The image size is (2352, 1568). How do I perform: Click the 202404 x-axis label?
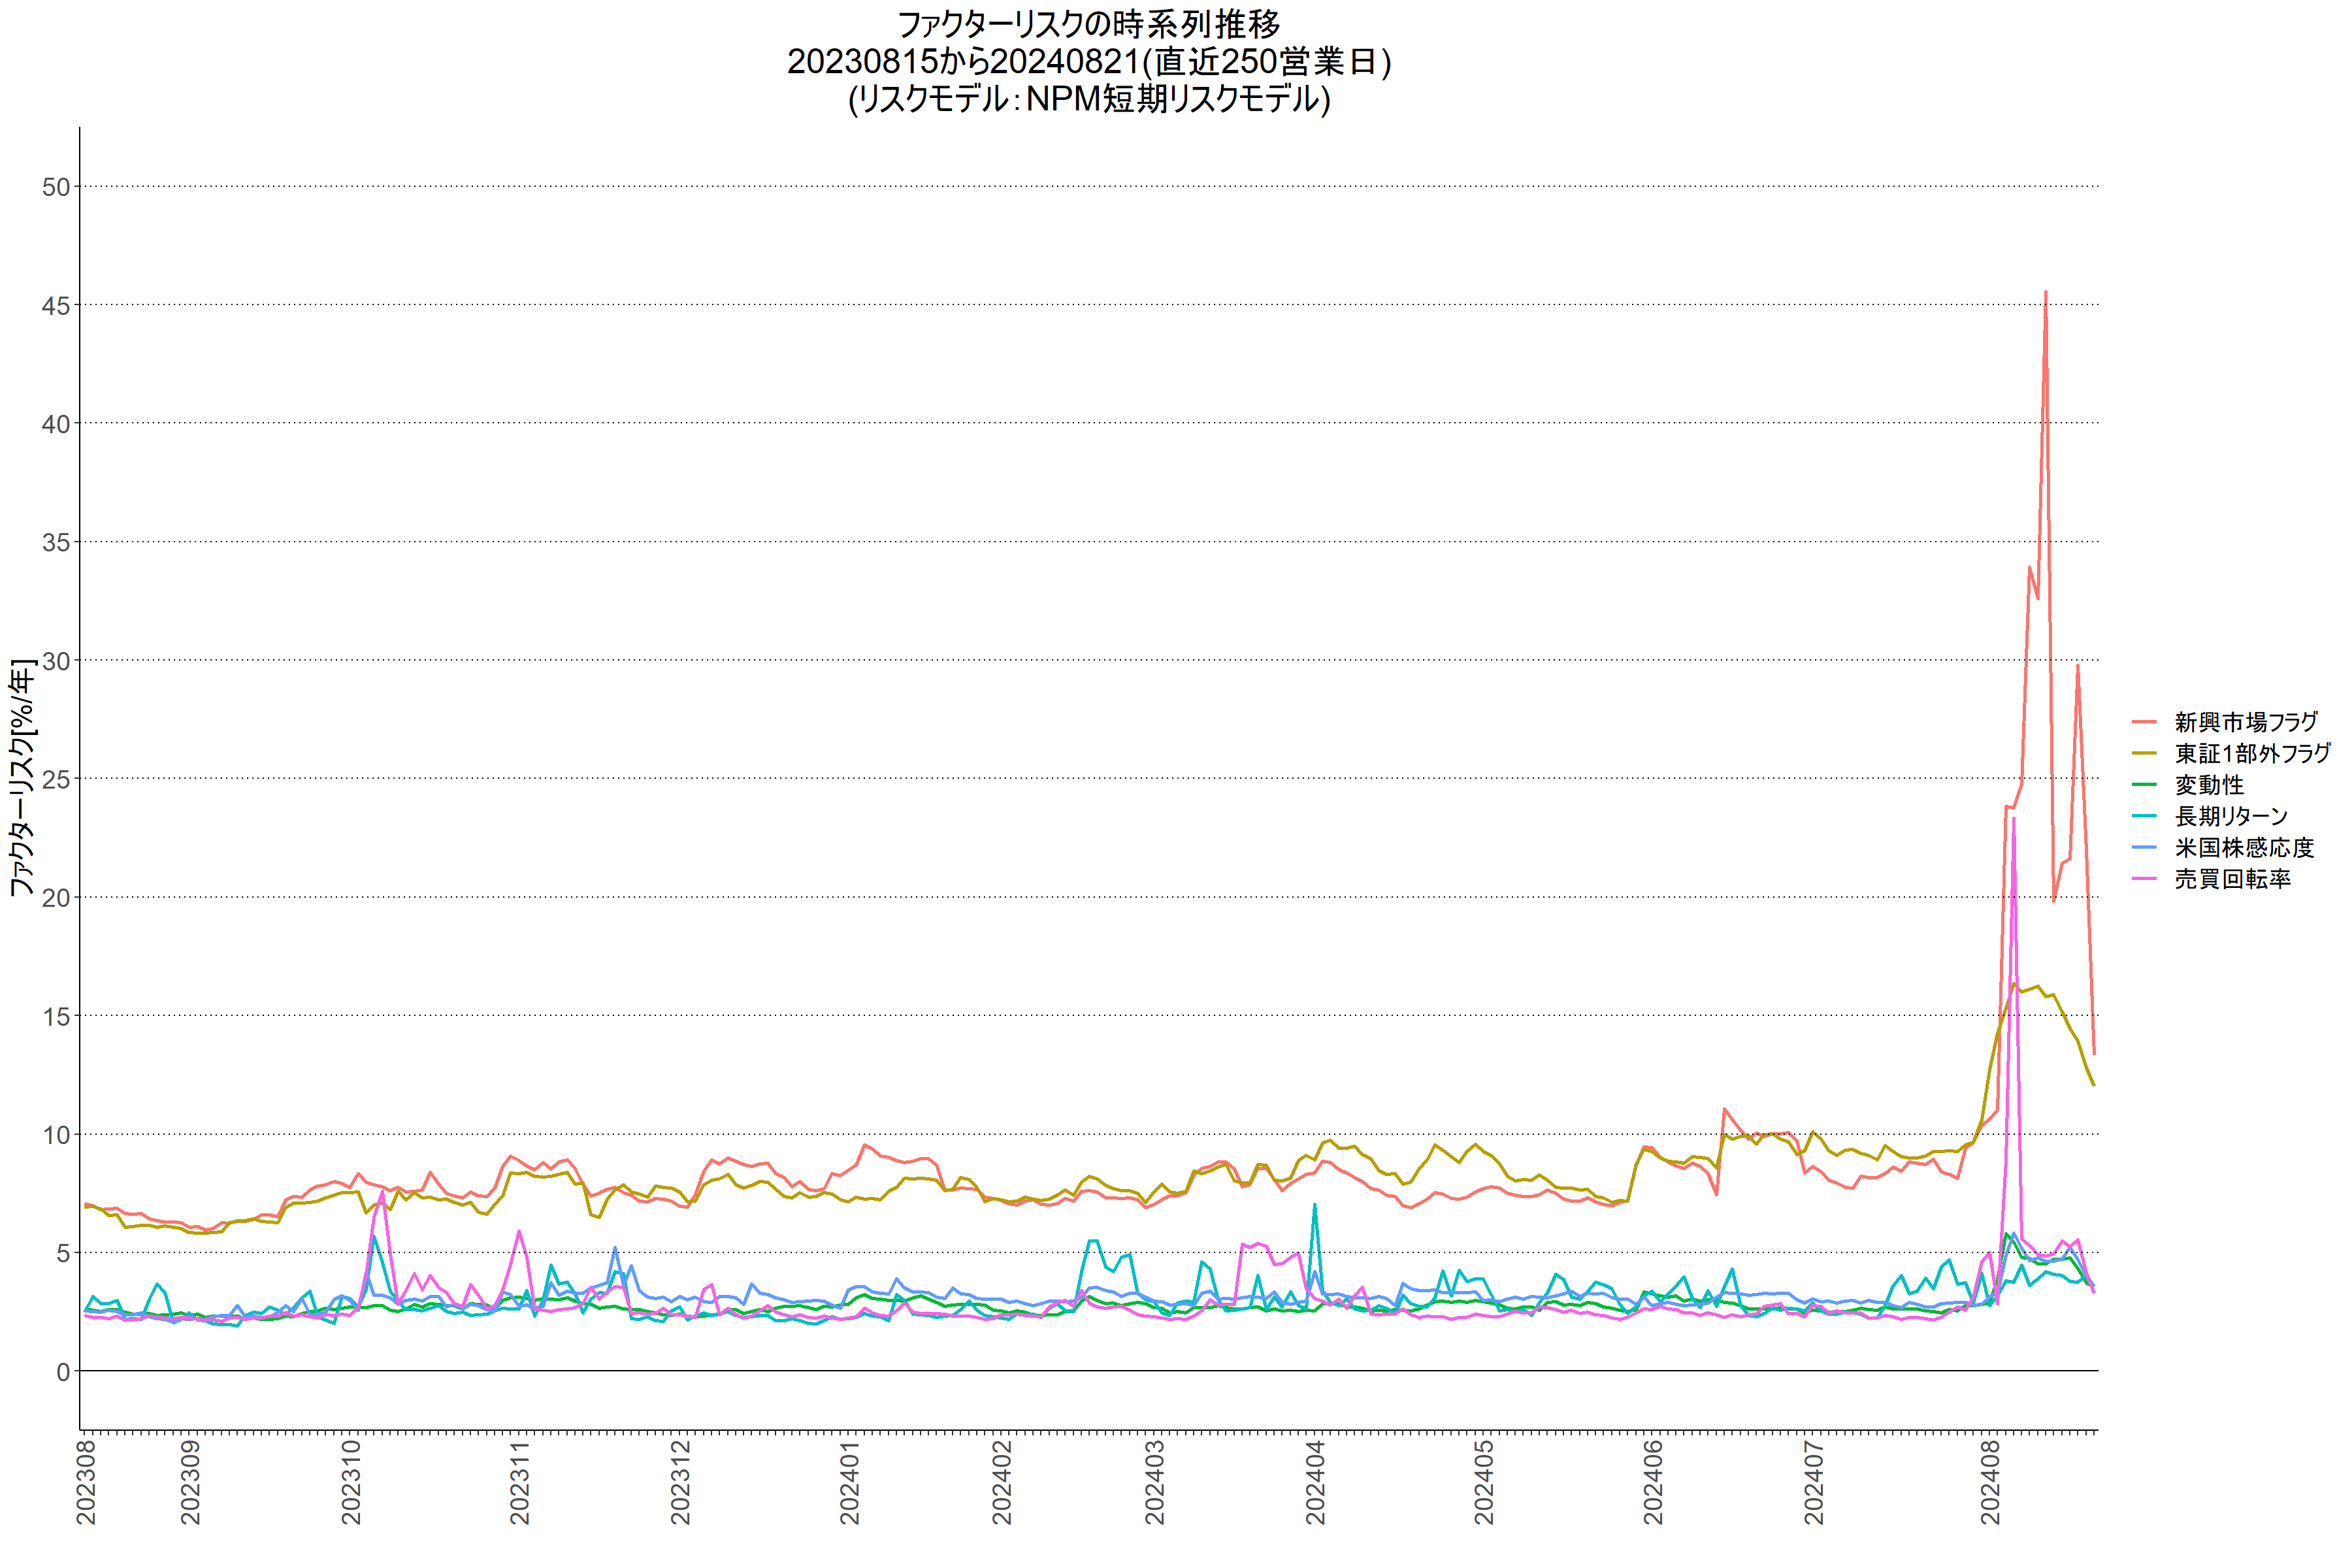point(1314,1482)
